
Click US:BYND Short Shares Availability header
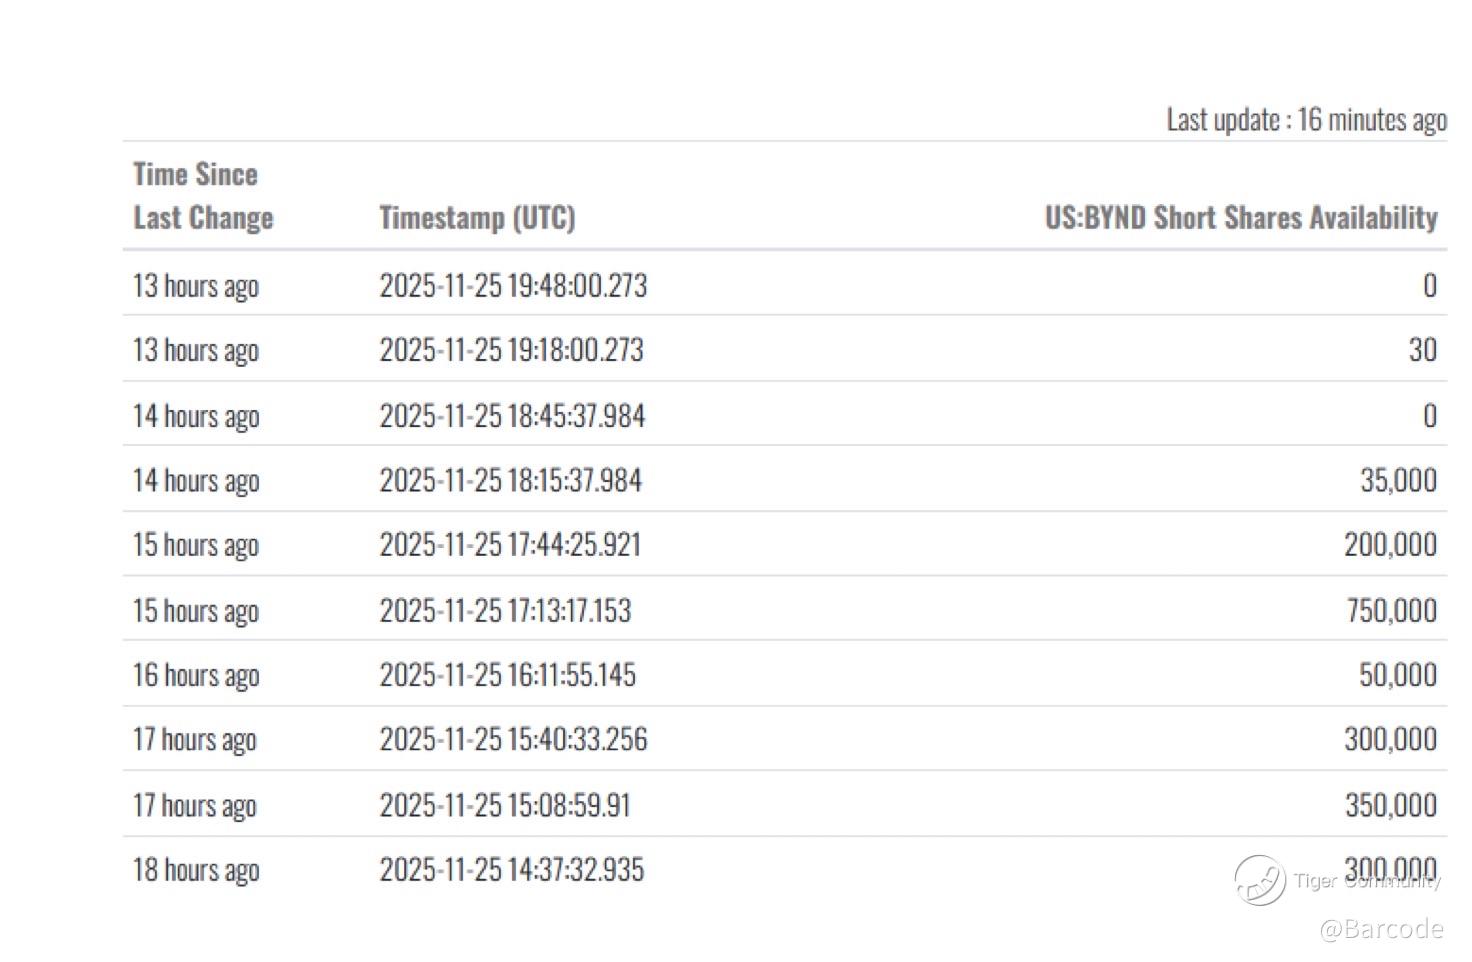(1240, 218)
